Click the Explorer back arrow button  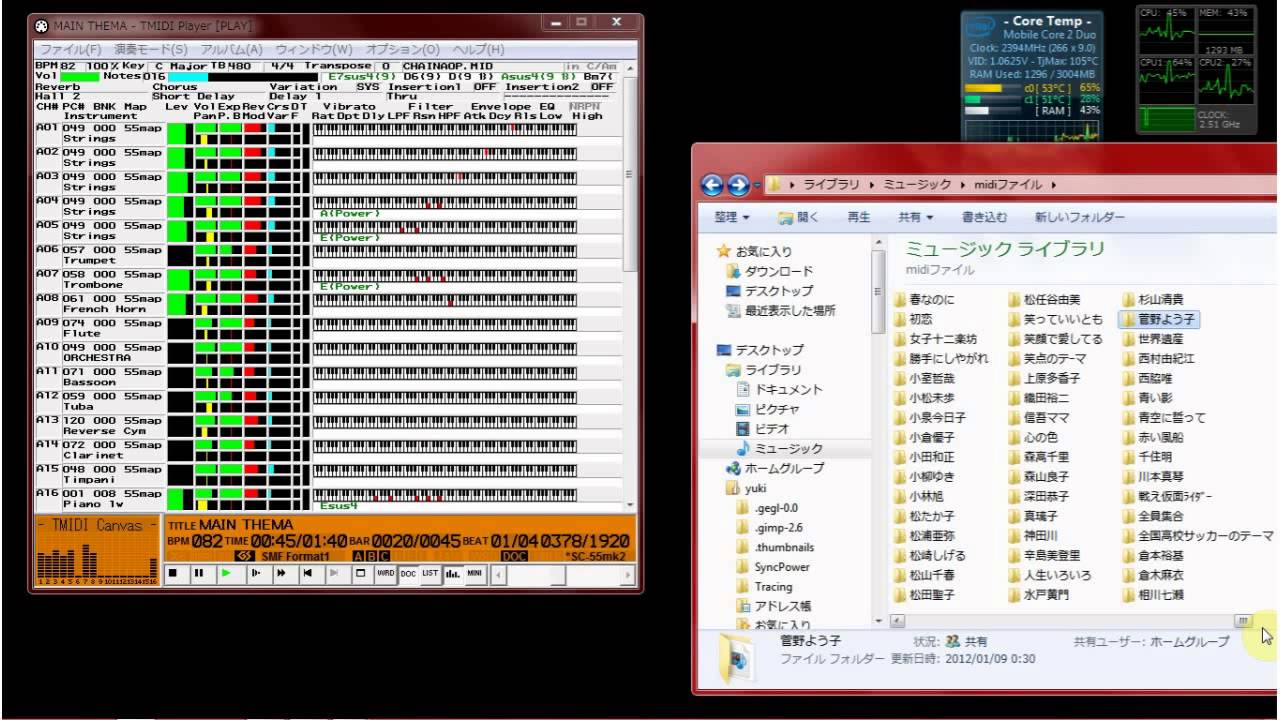pyautogui.click(x=712, y=185)
